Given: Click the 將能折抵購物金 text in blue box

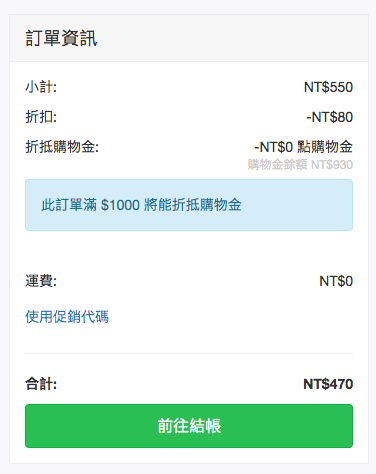Looking at the screenshot, I should pos(193,205).
